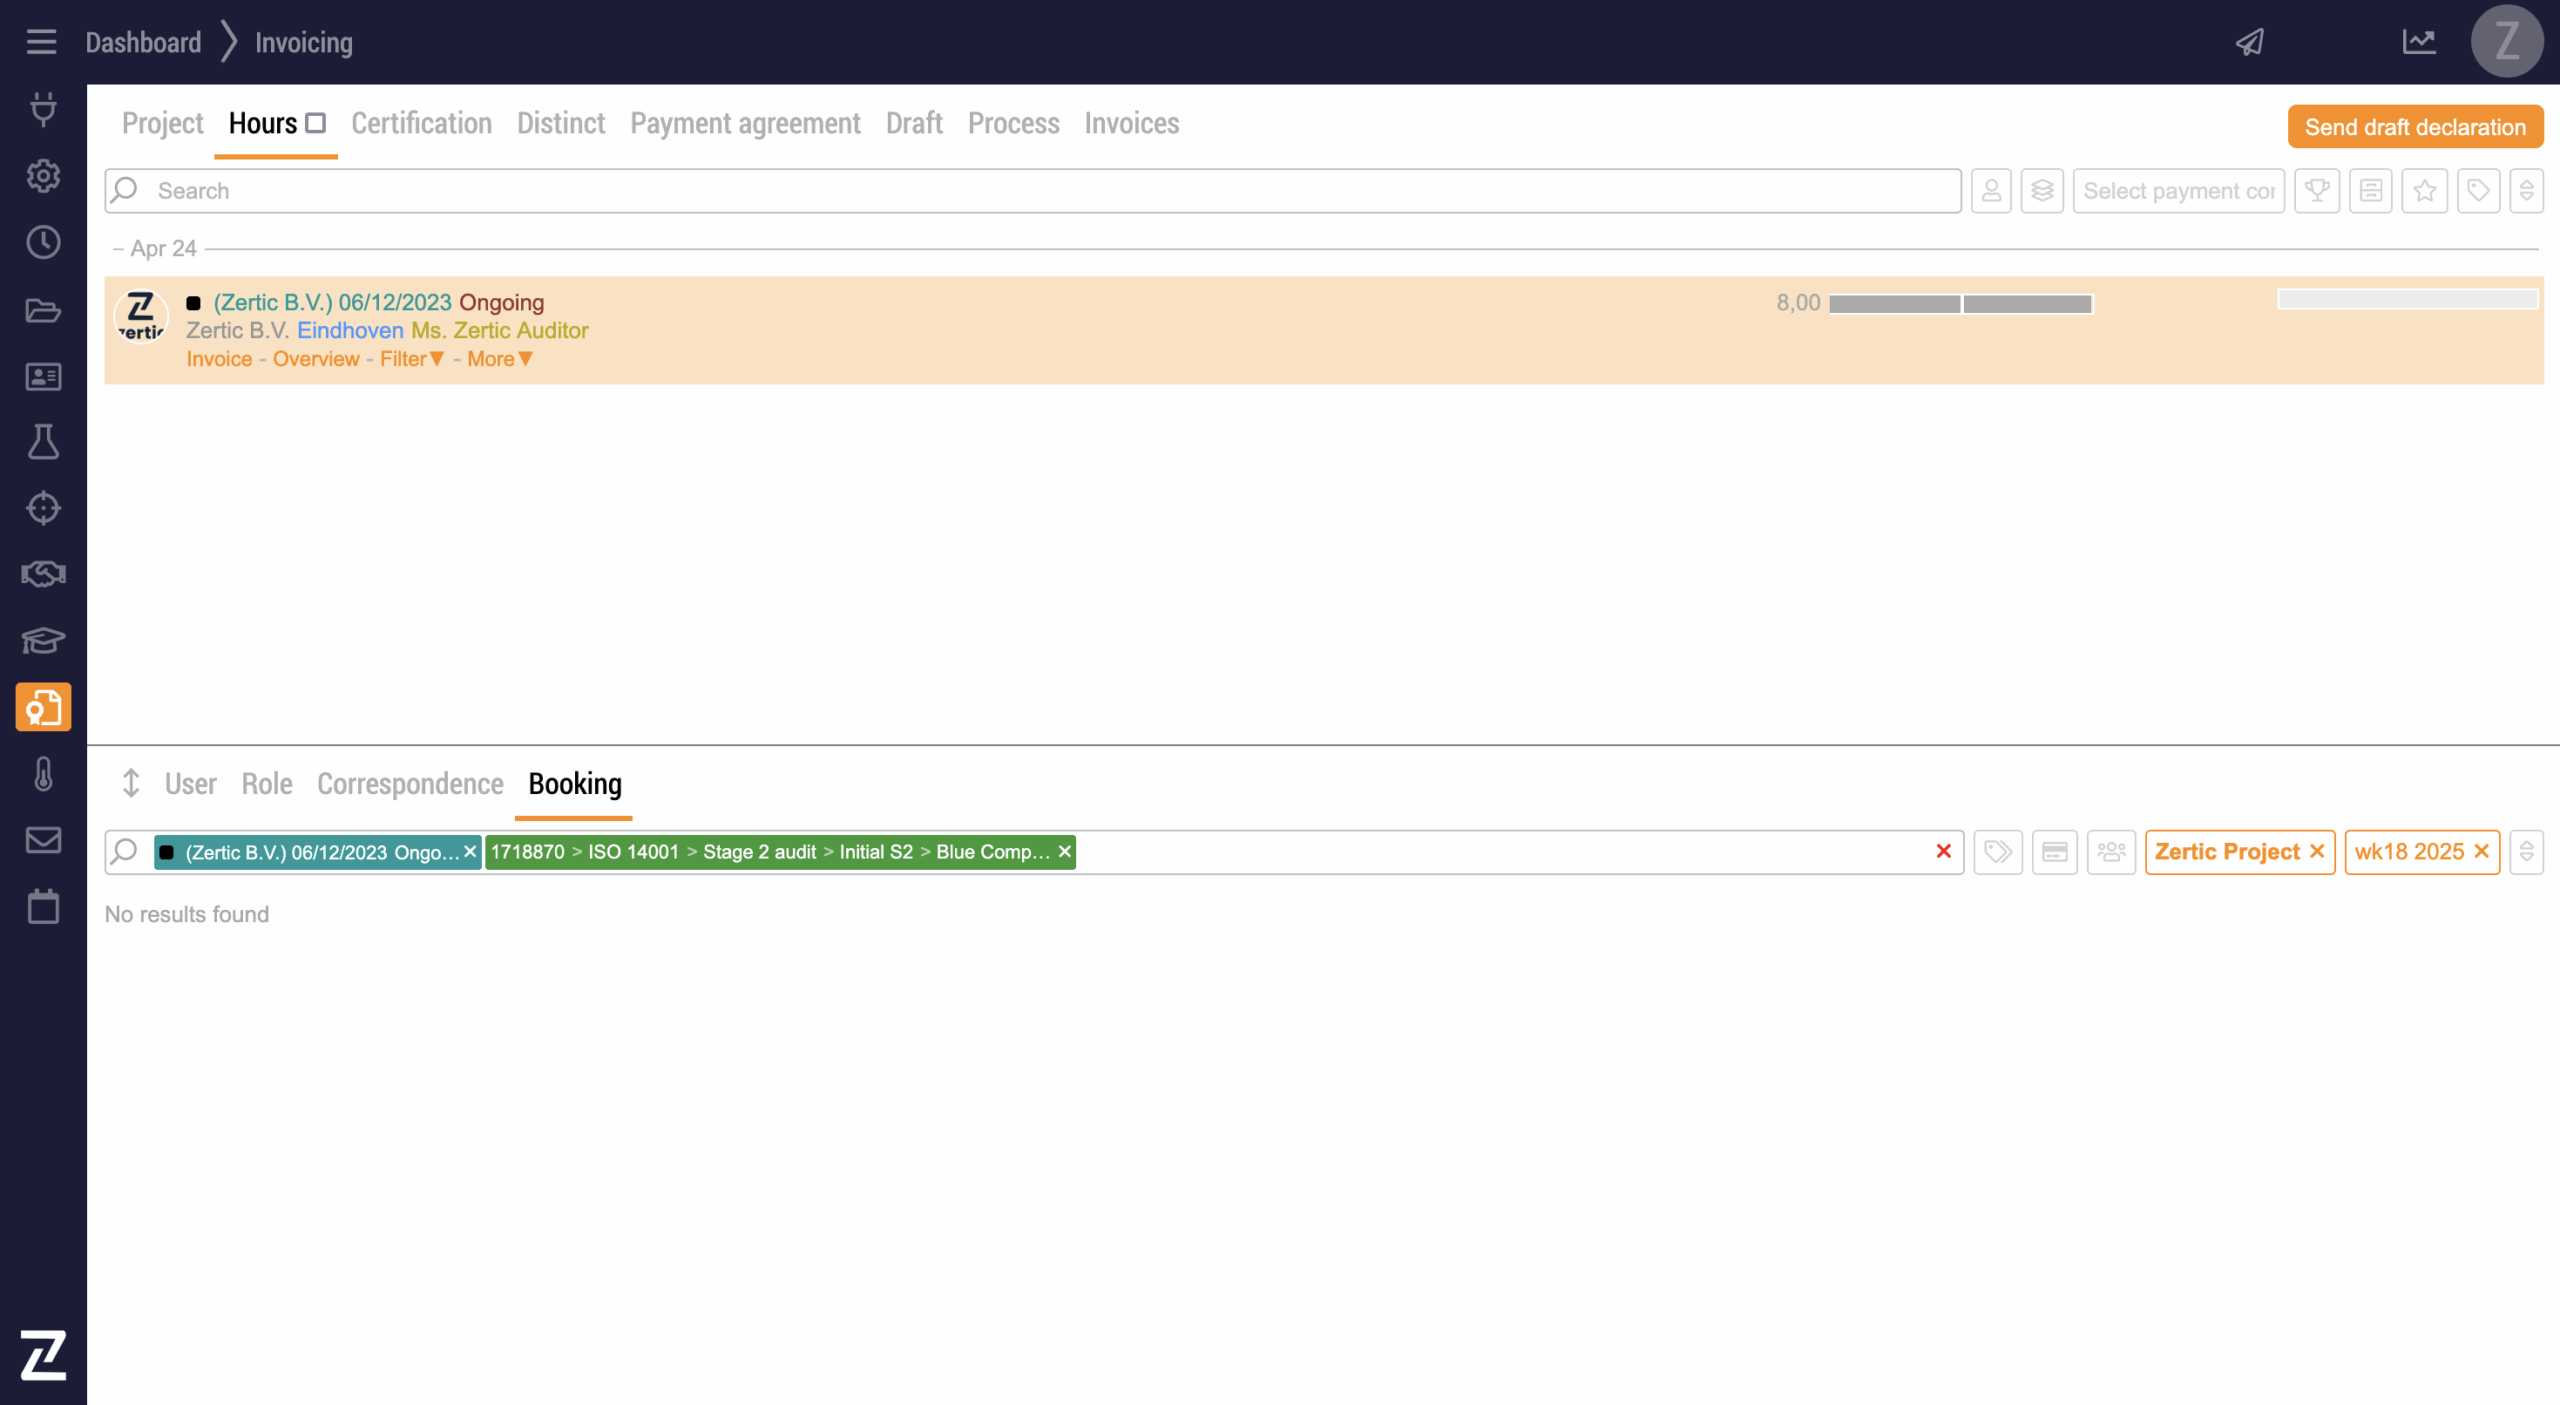Screen dimensions: 2560x1405
Task: Switch to the Certification tab
Action: 421,123
